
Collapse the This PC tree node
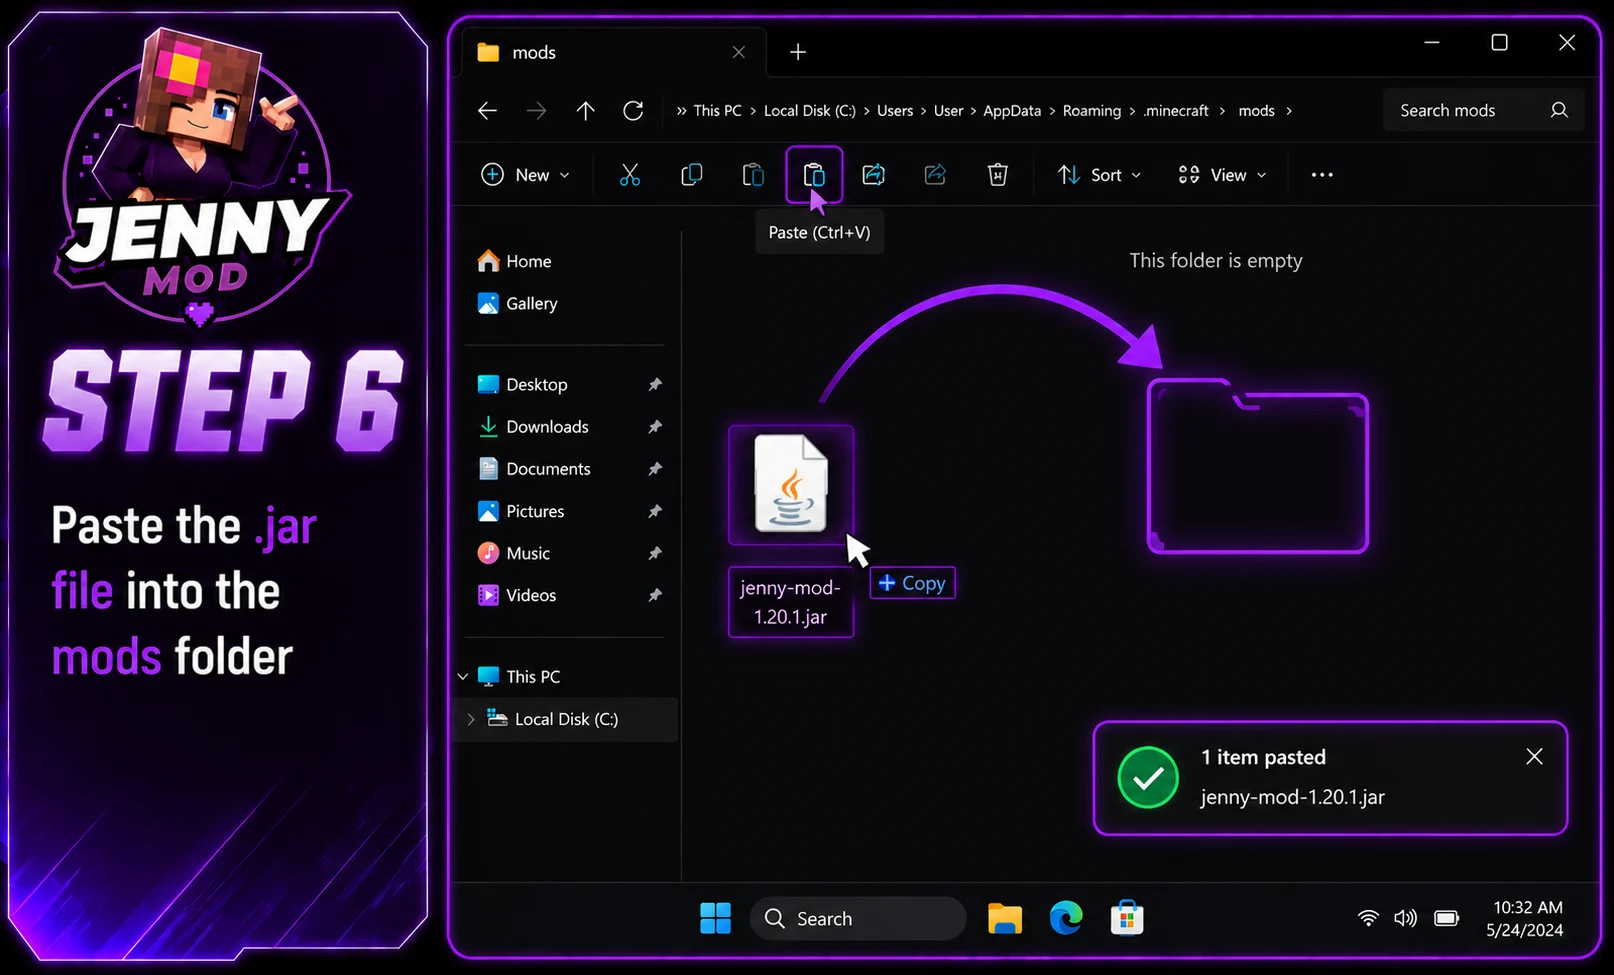click(x=463, y=677)
